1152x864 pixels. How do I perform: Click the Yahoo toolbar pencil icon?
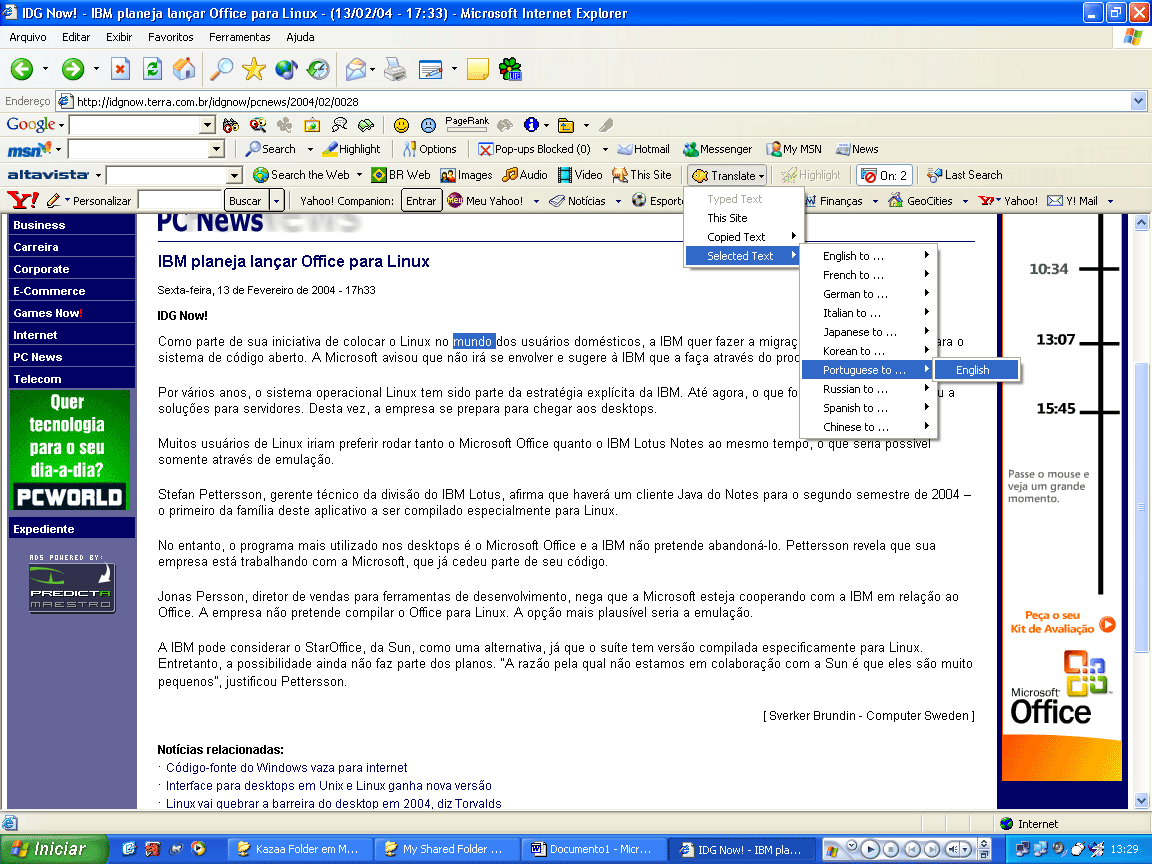click(x=54, y=200)
